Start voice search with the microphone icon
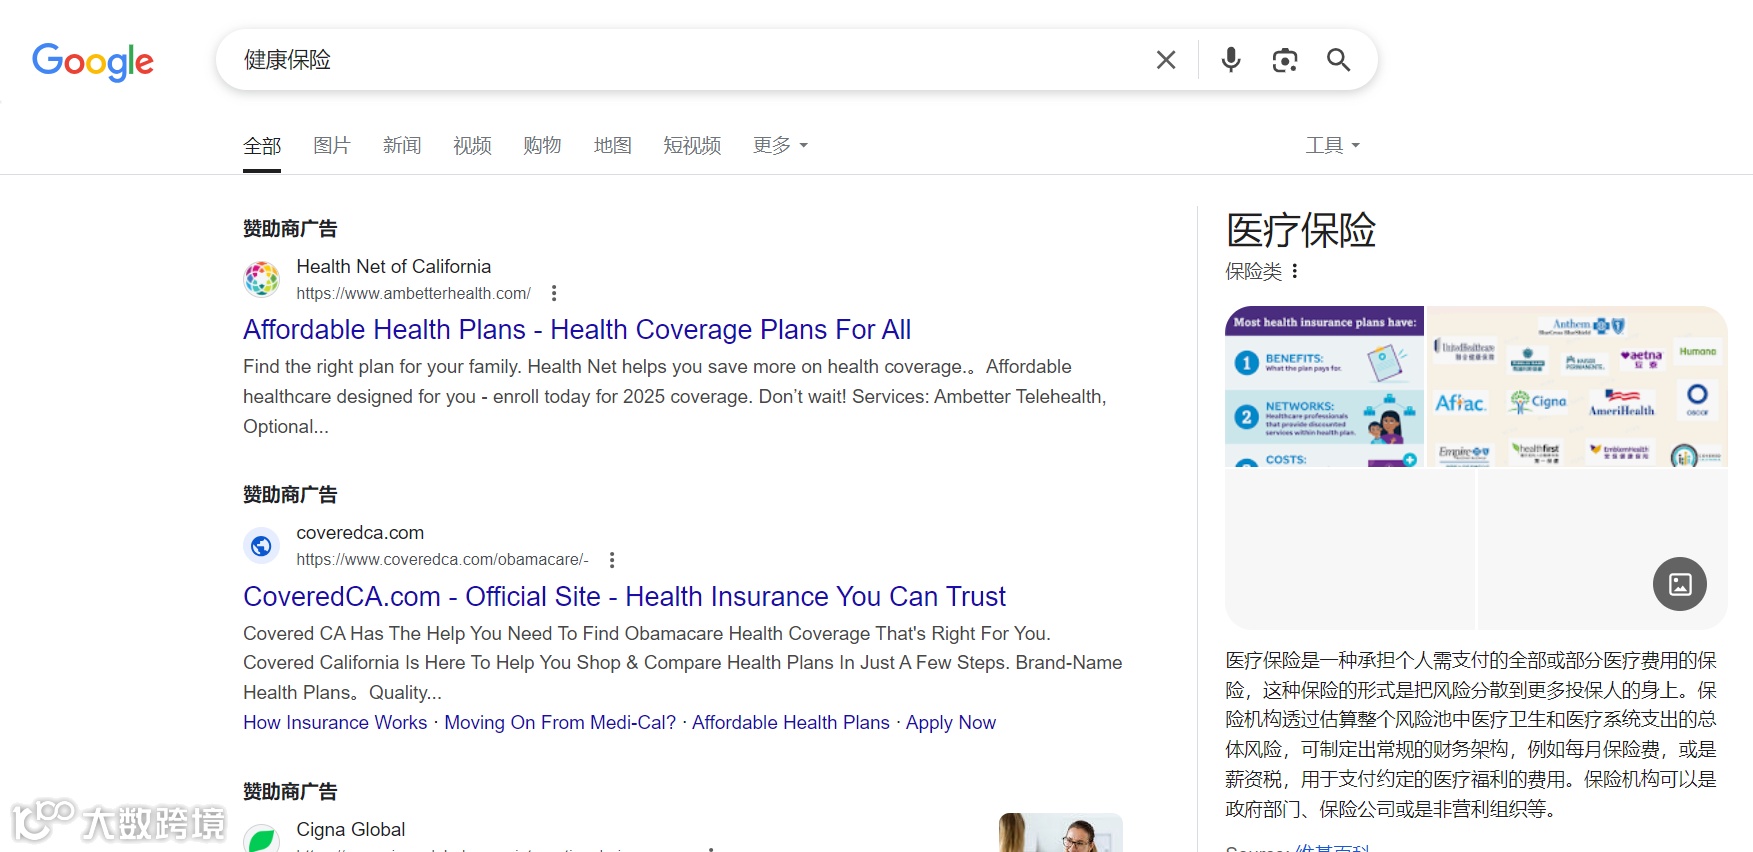Viewport: 1753px width, 852px height. click(1231, 60)
